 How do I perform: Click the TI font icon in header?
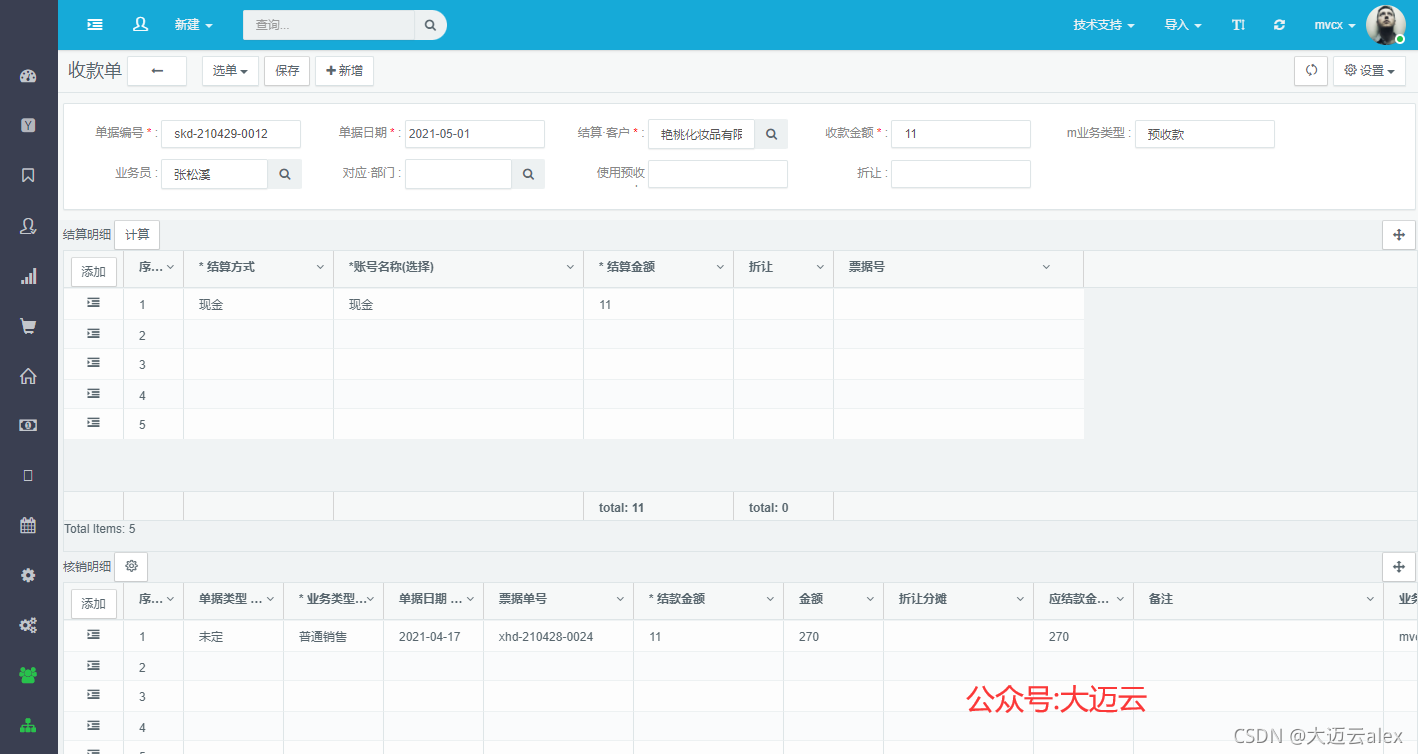(1238, 25)
